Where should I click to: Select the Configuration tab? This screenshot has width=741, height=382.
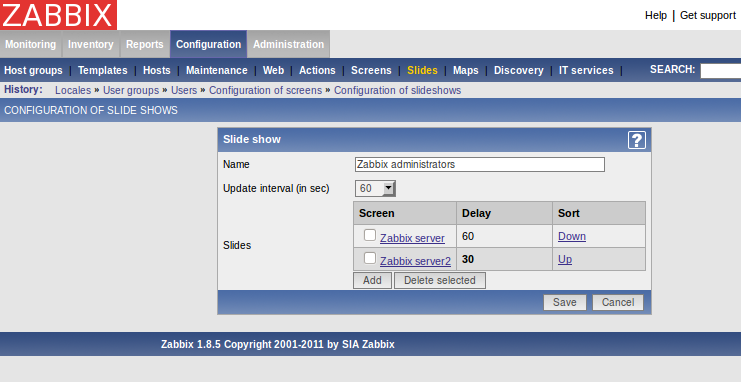point(208,44)
